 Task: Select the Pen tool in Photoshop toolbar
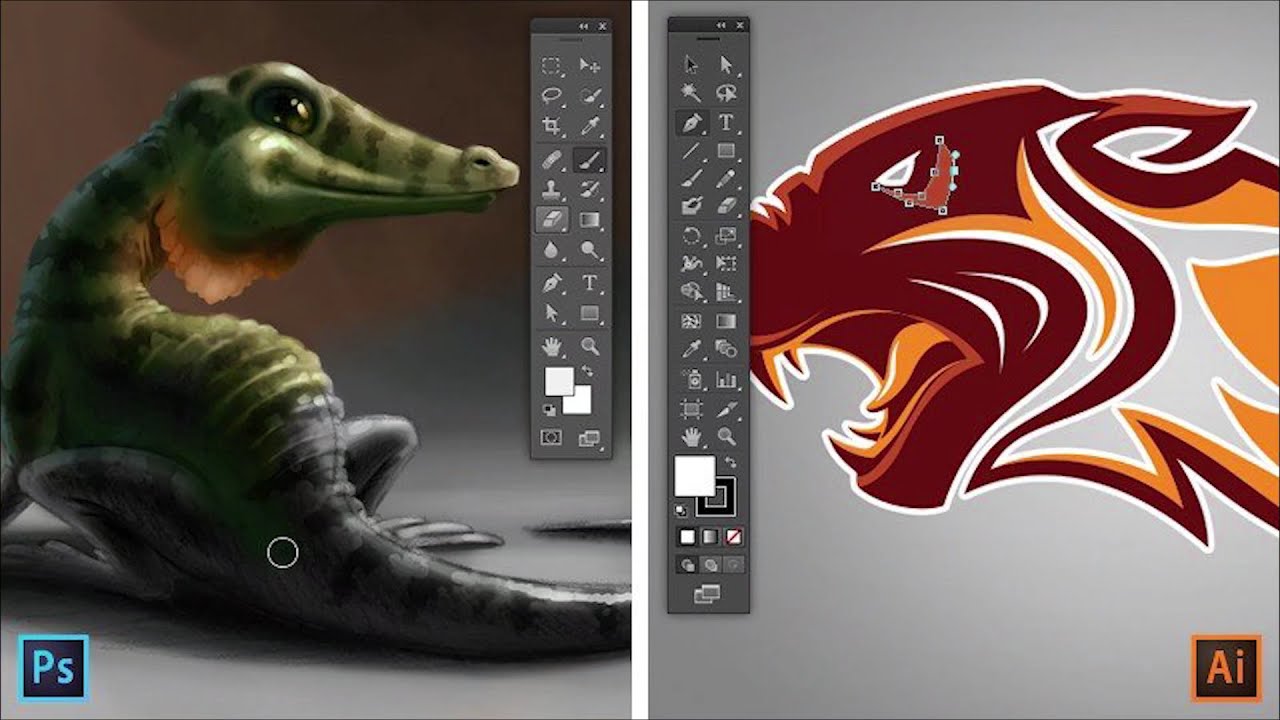(x=551, y=283)
